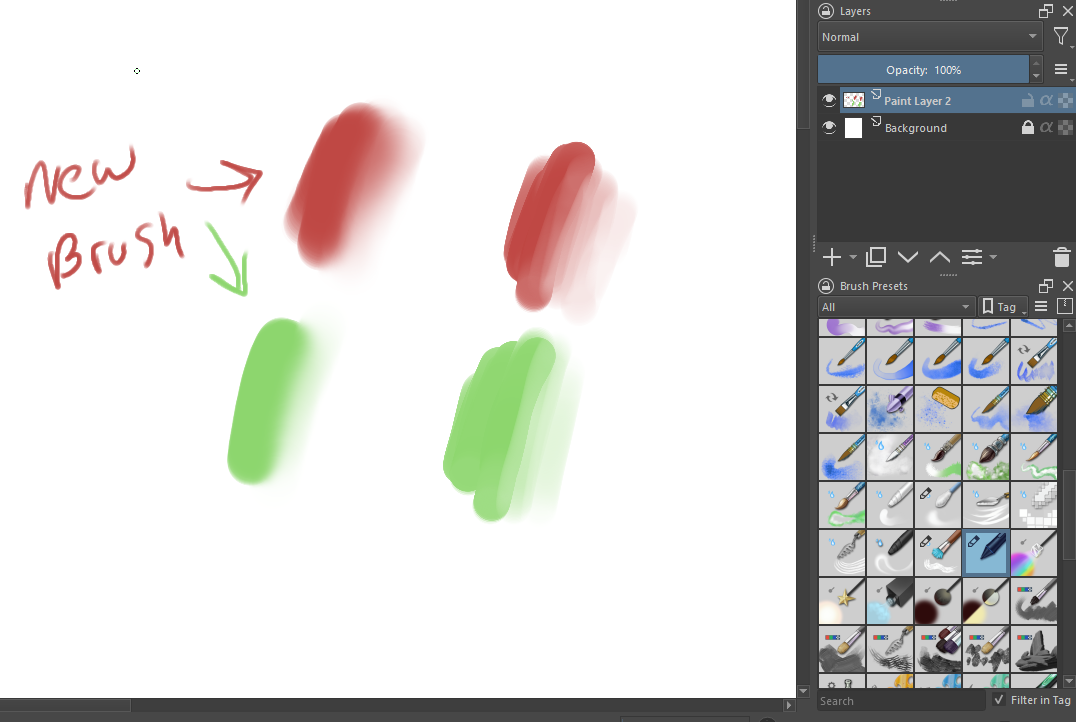Move layer up with the up chevron
This screenshot has height=722, width=1076.
939,257
